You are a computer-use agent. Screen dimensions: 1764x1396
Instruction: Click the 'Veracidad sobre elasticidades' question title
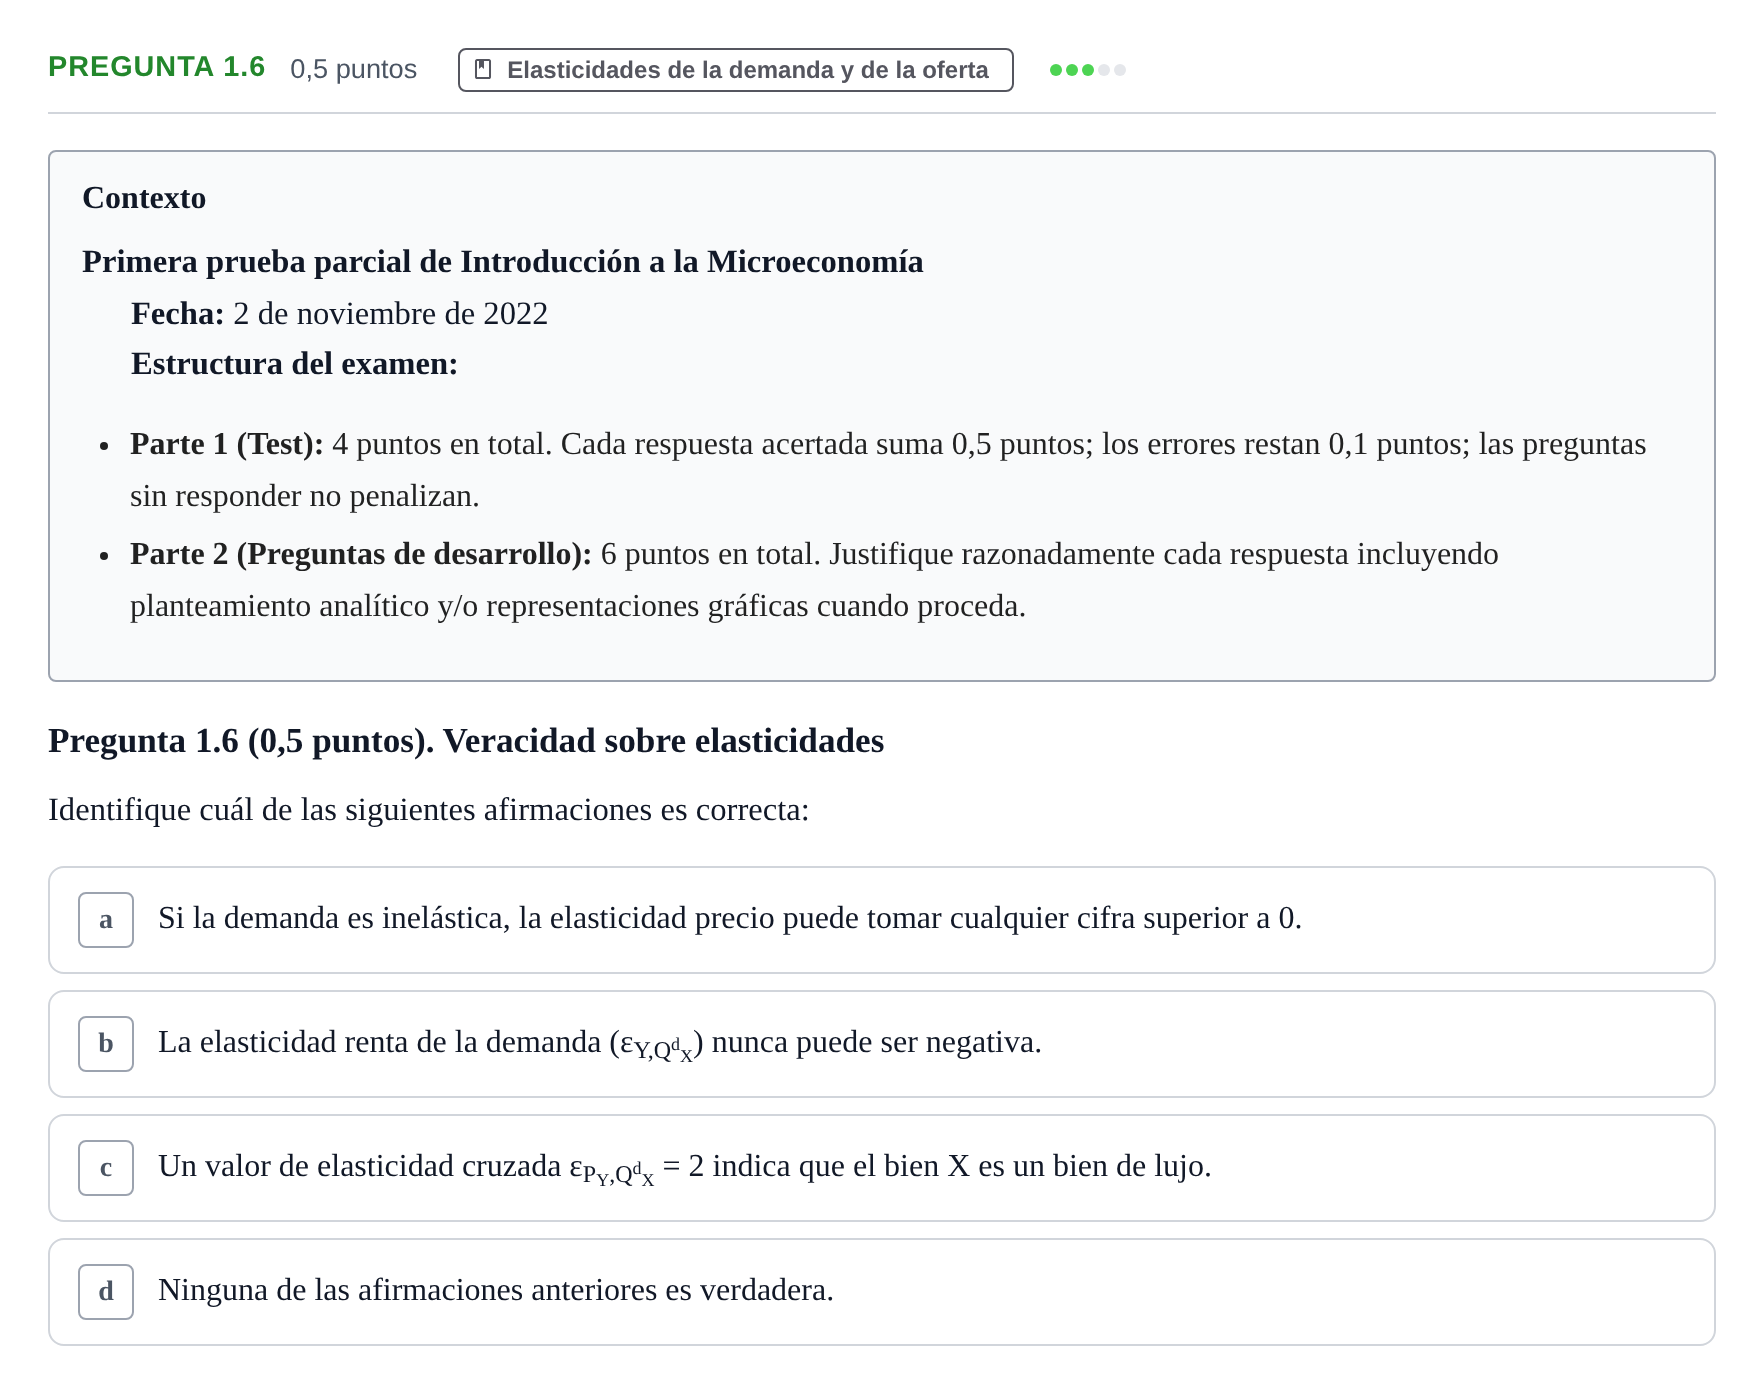(466, 741)
